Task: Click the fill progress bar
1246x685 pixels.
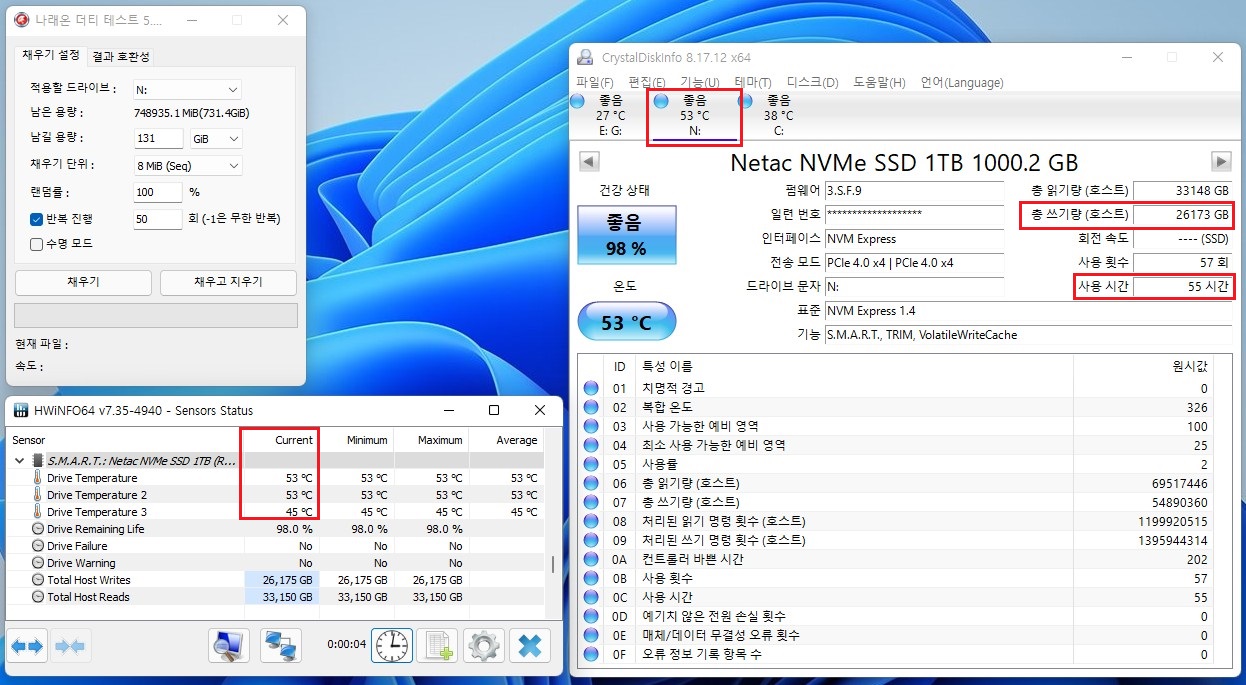Action: tap(156, 315)
